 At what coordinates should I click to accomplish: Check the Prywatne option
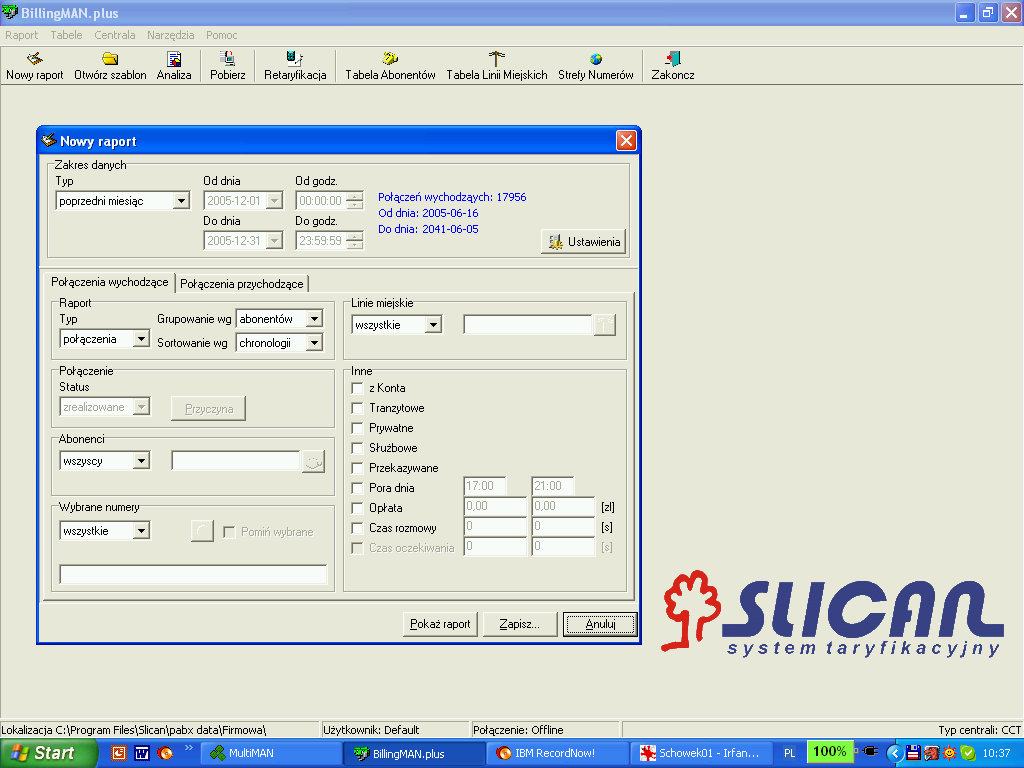(357, 428)
